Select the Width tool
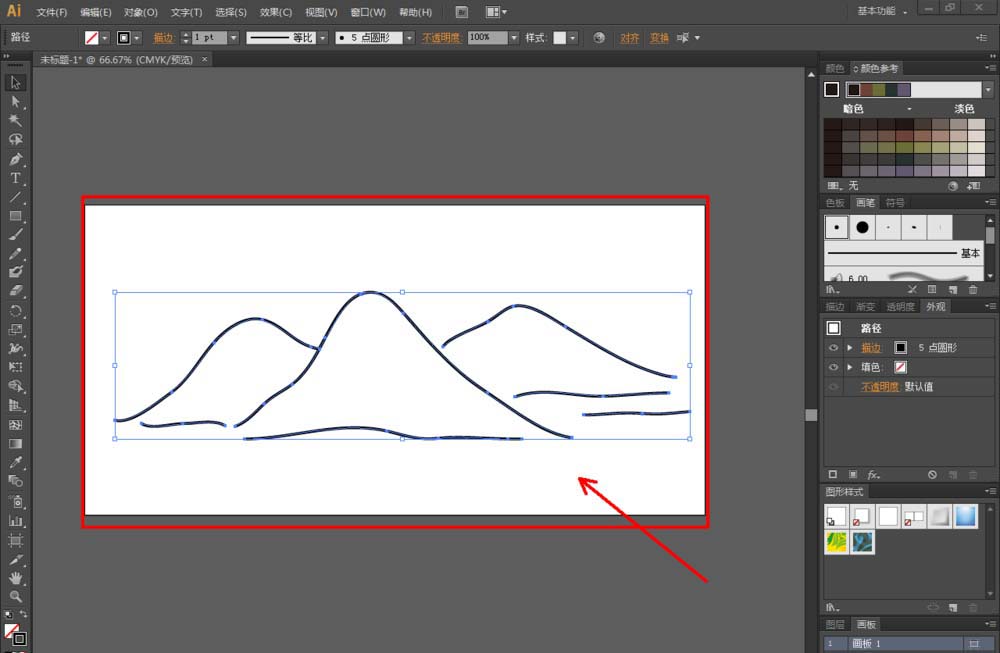 click(x=15, y=348)
